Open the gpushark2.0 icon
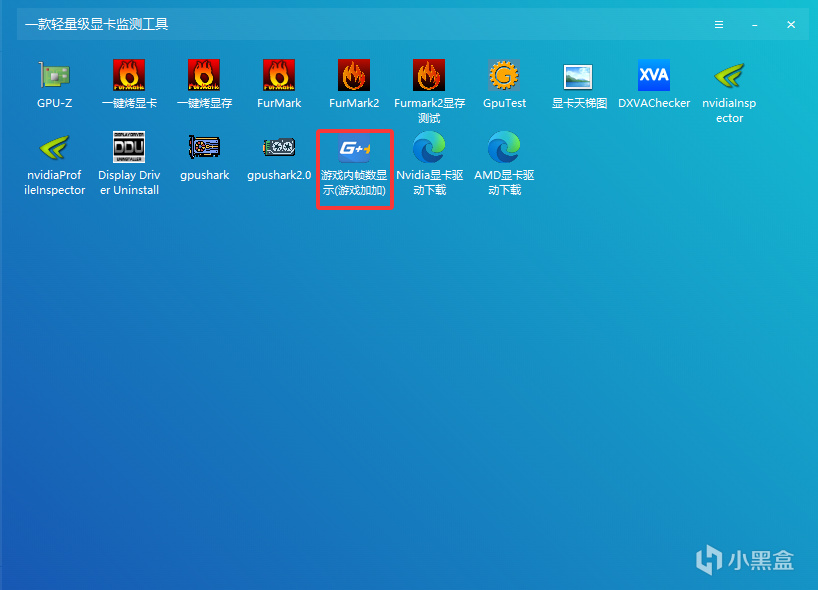 tap(279, 148)
